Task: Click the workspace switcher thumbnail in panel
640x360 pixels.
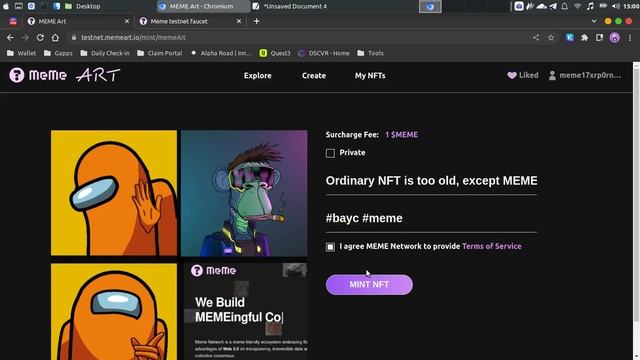Action: tap(430, 7)
